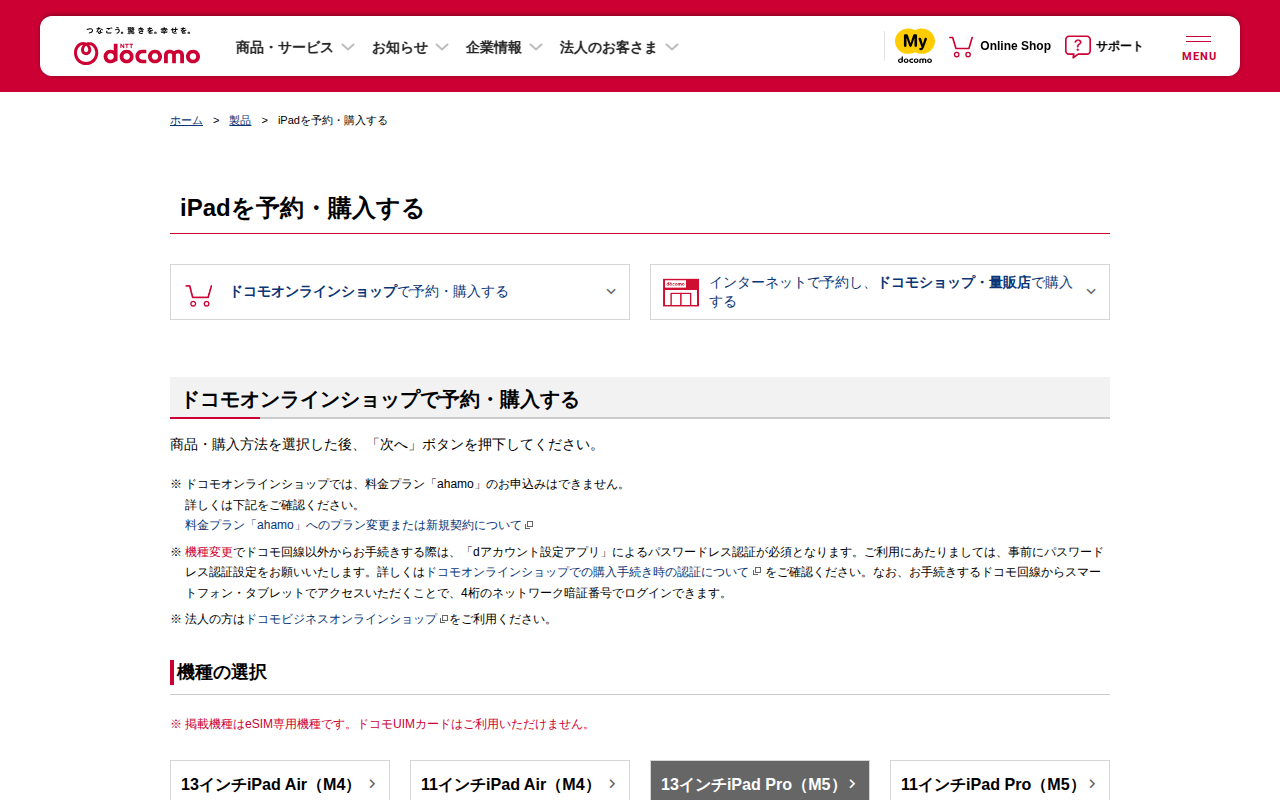1280x800 pixels.
Task: Expand the ドコモショップ・量販店で購入する chevron
Action: click(1091, 292)
